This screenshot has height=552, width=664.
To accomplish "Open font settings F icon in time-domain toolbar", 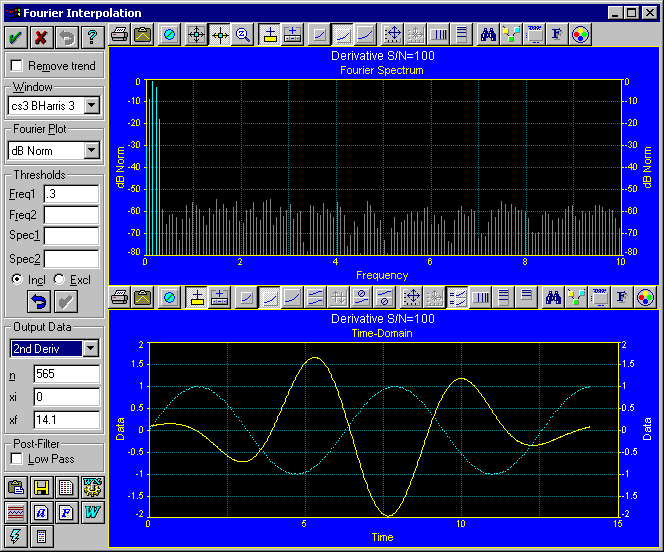I will [x=622, y=298].
